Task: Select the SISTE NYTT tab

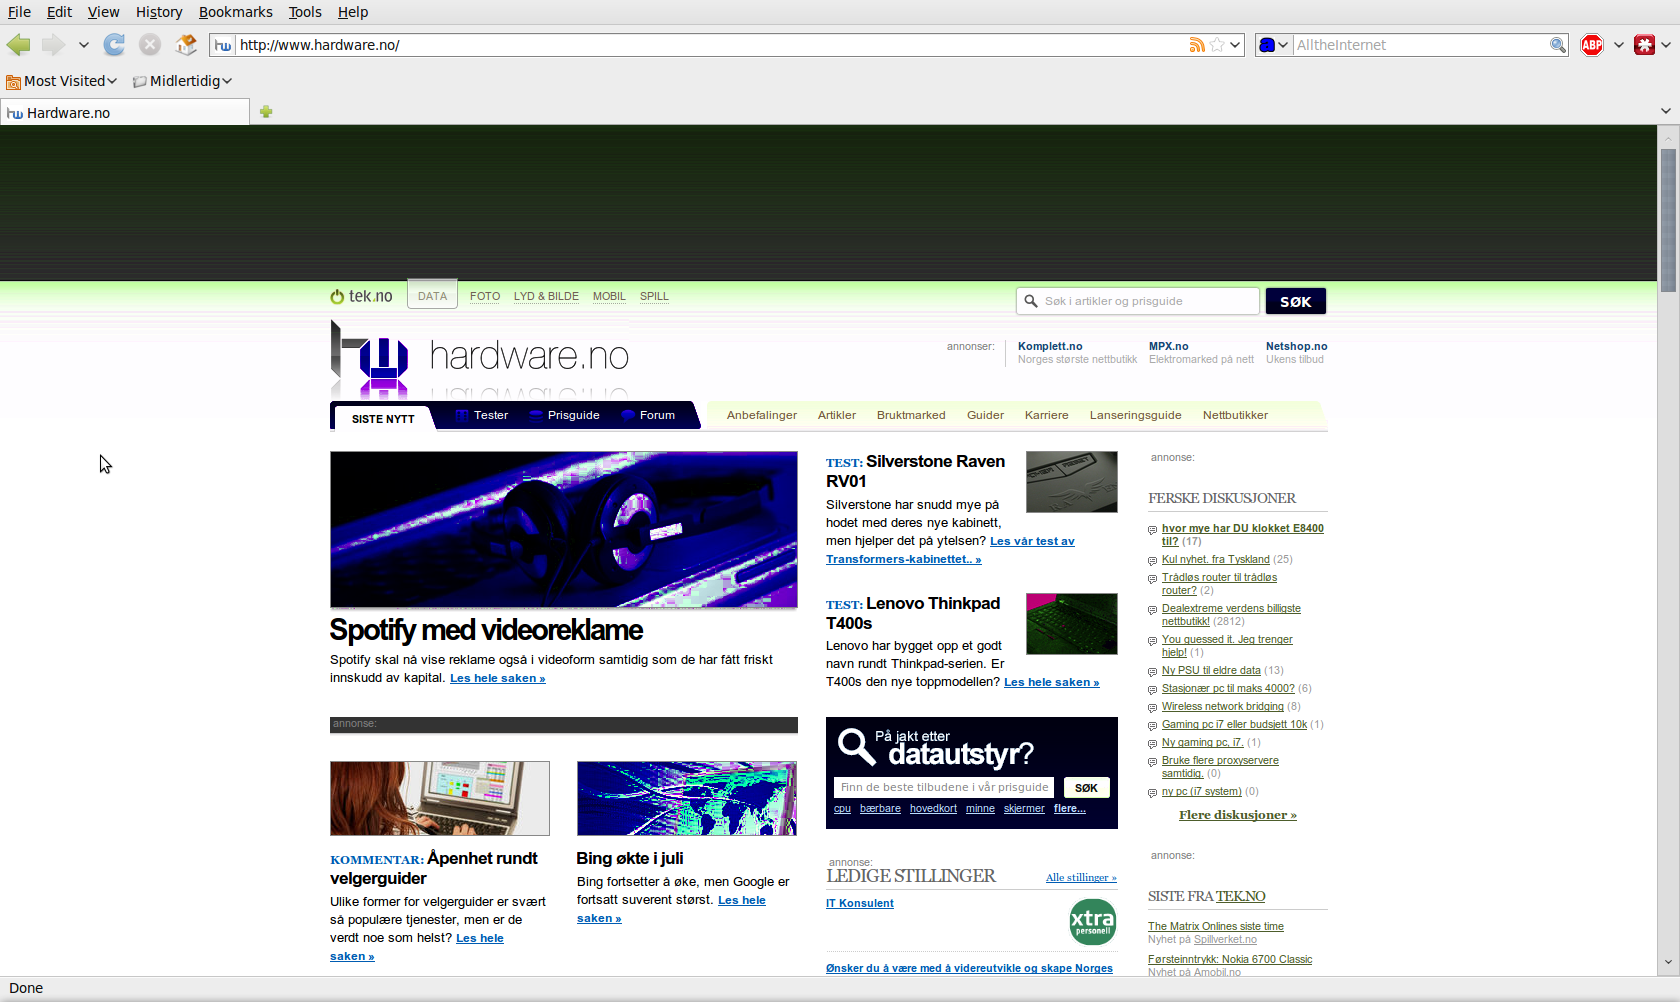Action: 383,418
